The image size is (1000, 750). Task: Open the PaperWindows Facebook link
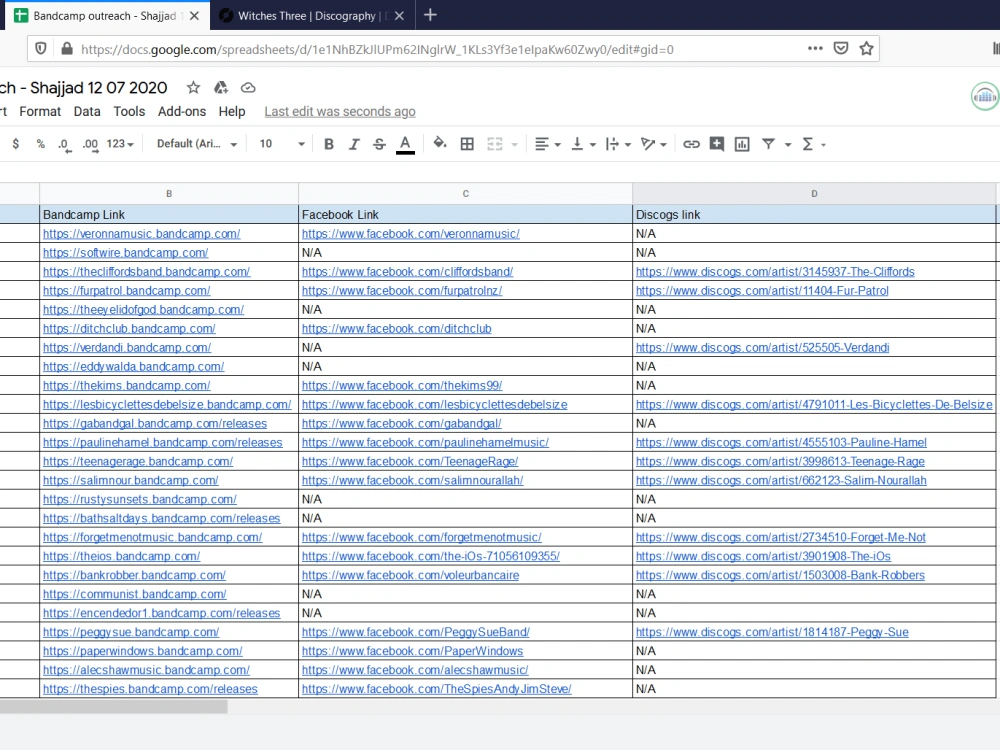(413, 651)
